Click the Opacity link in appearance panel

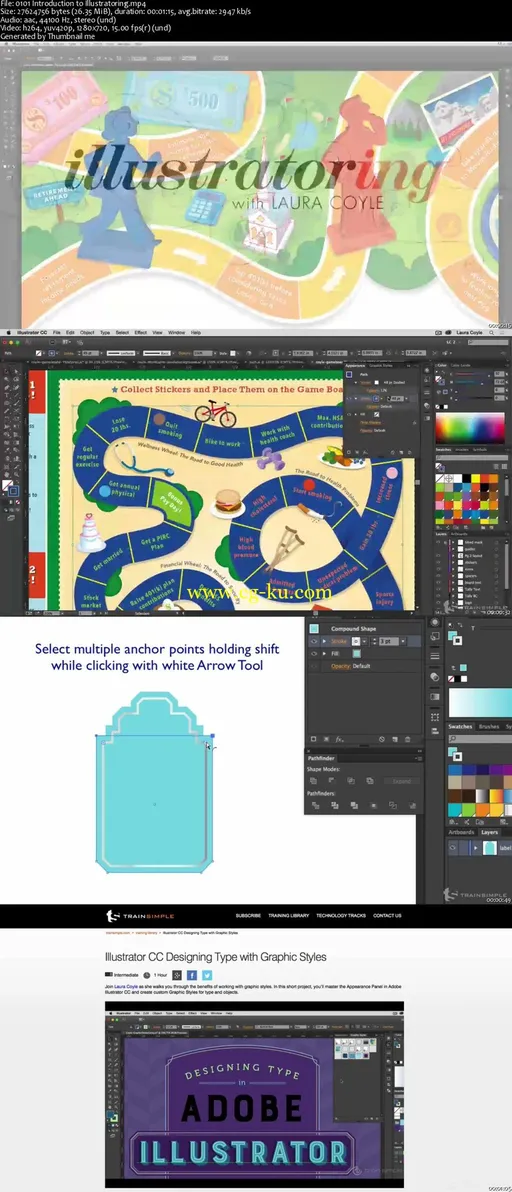[340, 666]
